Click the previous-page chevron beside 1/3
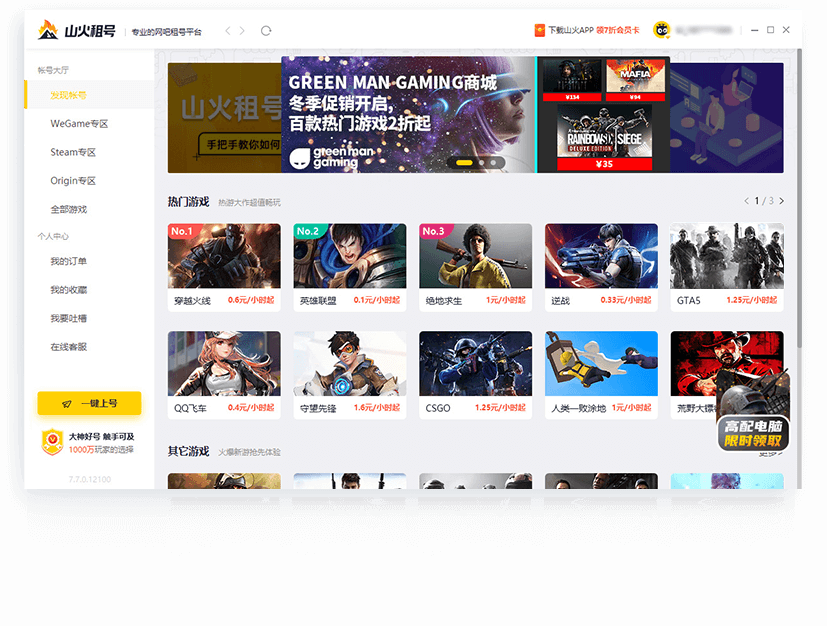The image size is (827, 626). point(746,200)
